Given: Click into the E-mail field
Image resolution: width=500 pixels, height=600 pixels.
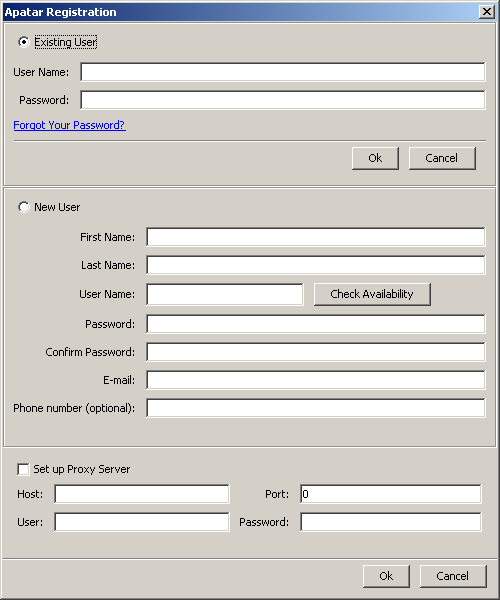Looking at the screenshot, I should coord(316,380).
